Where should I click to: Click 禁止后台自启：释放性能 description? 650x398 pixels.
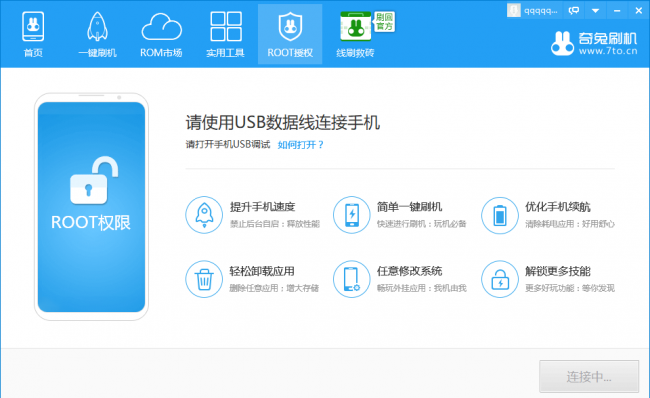tap(275, 224)
